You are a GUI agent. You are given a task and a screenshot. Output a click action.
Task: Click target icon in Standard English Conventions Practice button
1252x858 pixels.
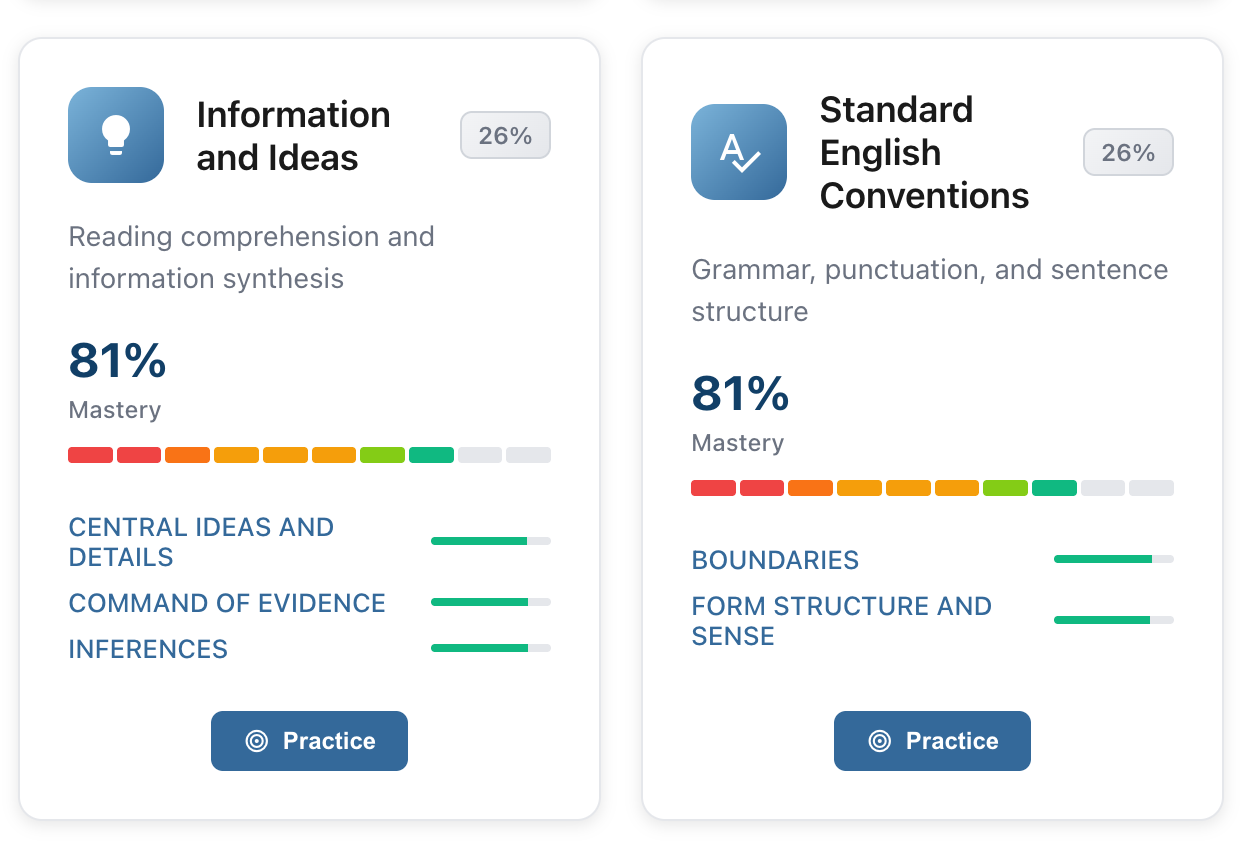click(x=880, y=741)
